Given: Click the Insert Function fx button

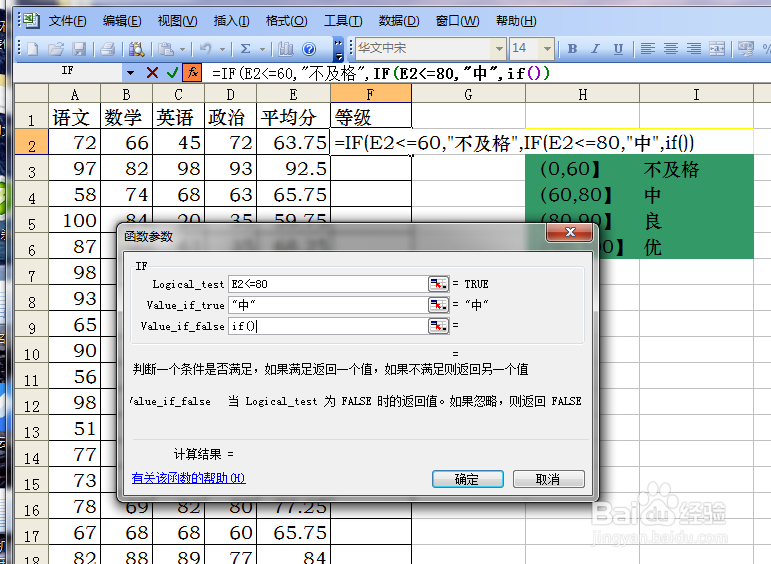Looking at the screenshot, I should click(192, 73).
